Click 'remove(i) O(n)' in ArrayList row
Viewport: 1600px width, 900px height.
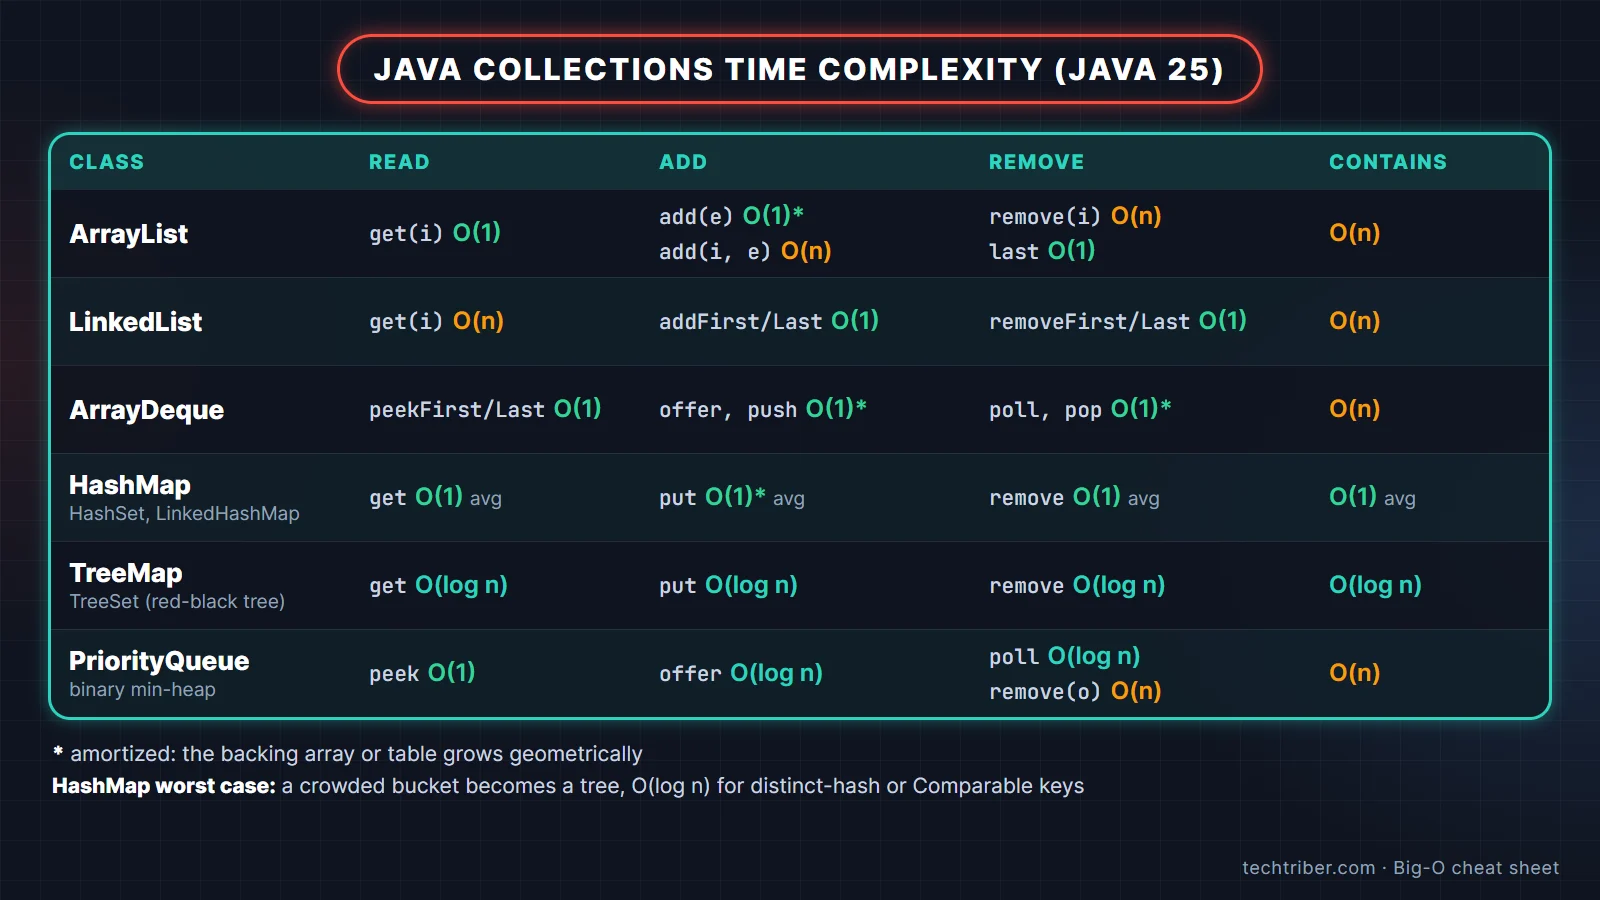point(1075,216)
